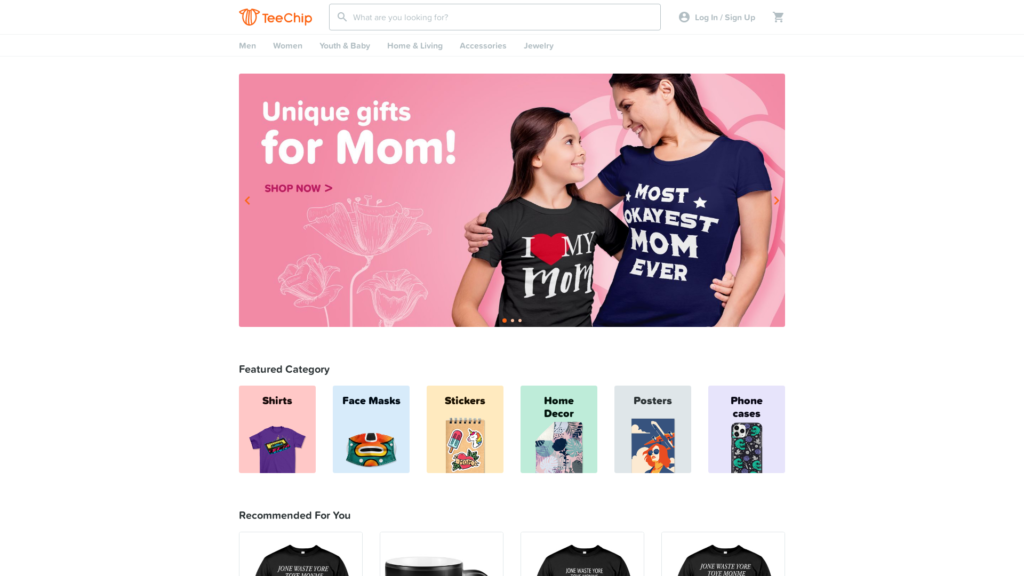Expand the Accessories menu
Viewport: 1024px width, 576px height.
click(483, 46)
